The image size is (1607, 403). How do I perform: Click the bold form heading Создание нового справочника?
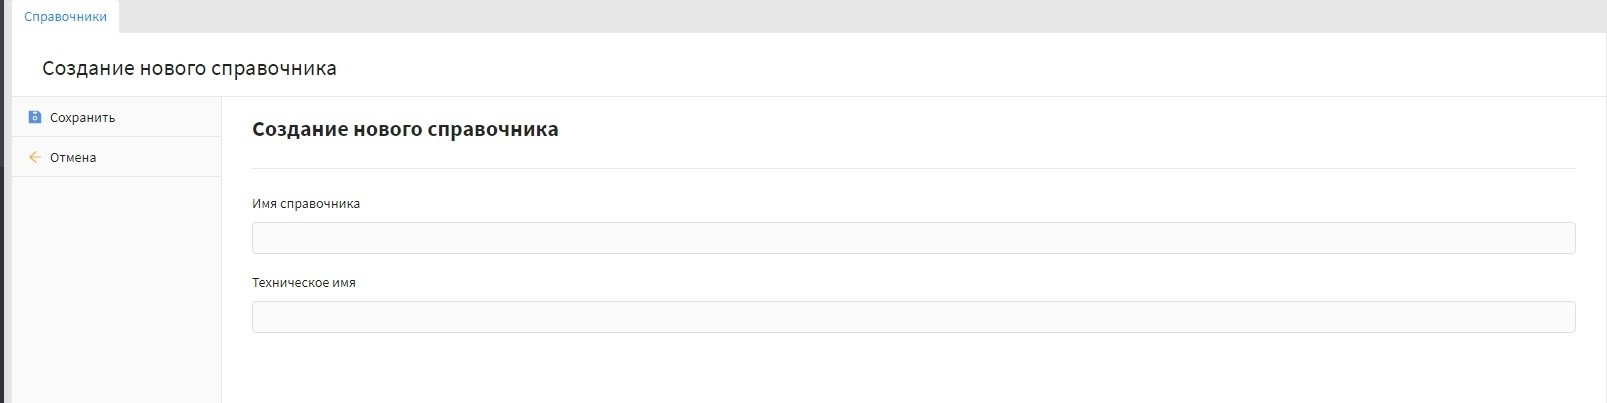[405, 129]
